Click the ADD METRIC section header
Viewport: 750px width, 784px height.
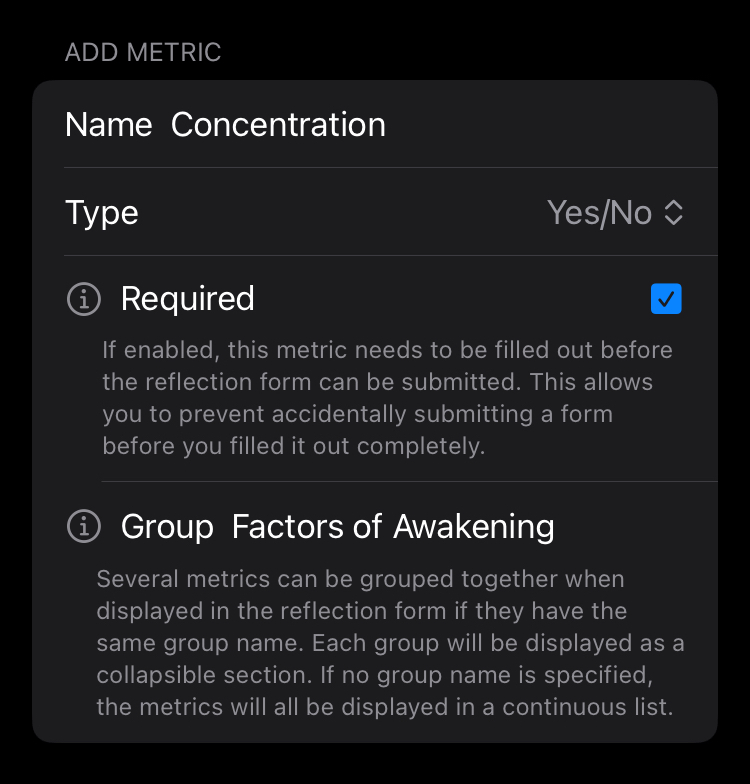coord(143,52)
